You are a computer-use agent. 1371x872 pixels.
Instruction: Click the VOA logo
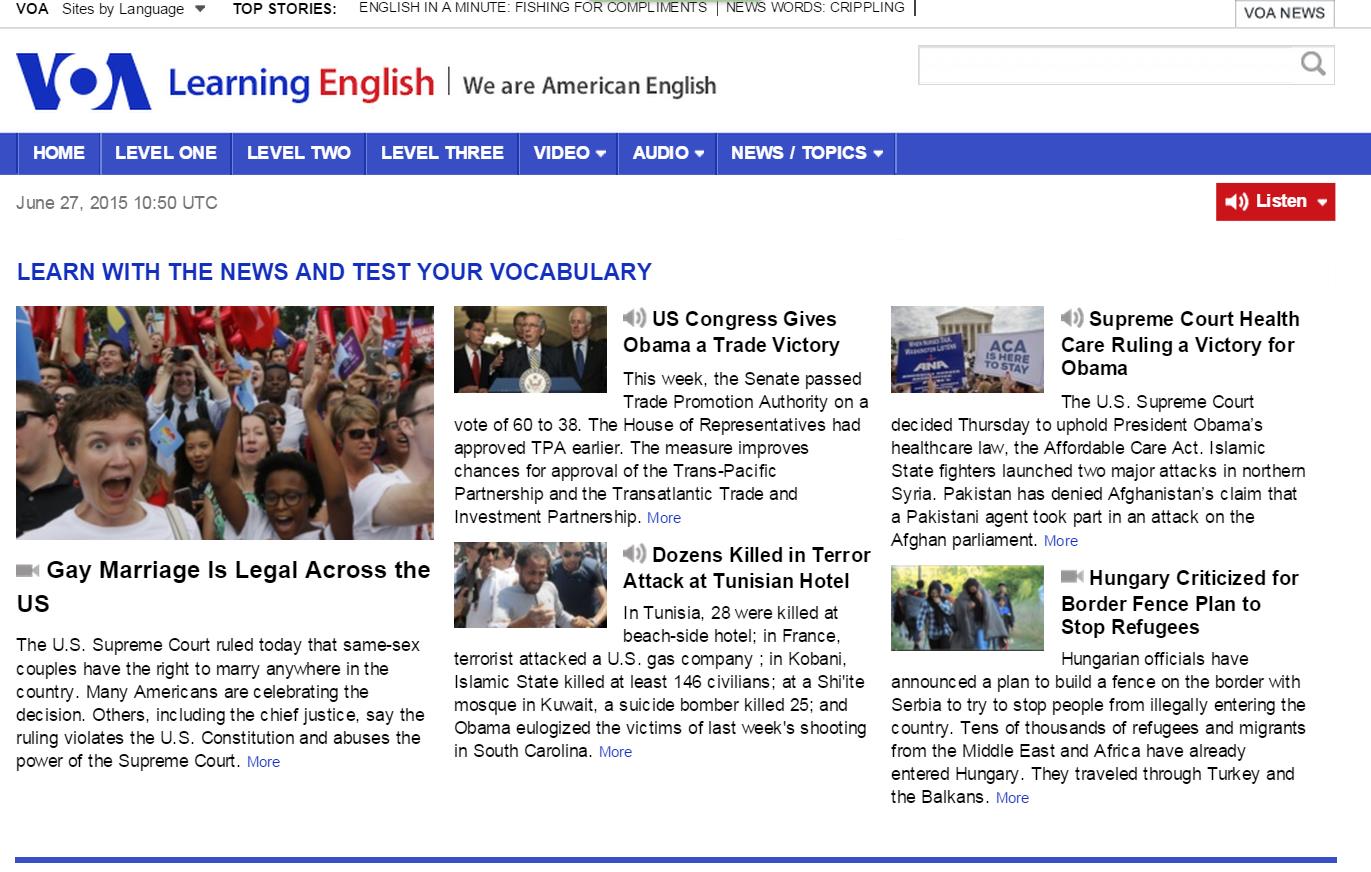tap(84, 81)
